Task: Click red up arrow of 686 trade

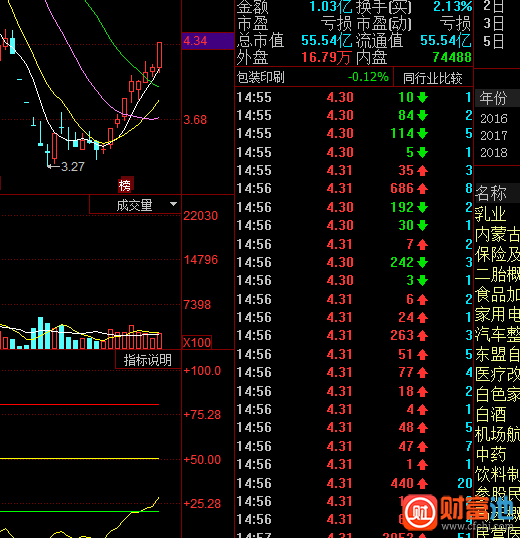Action: click(x=423, y=189)
